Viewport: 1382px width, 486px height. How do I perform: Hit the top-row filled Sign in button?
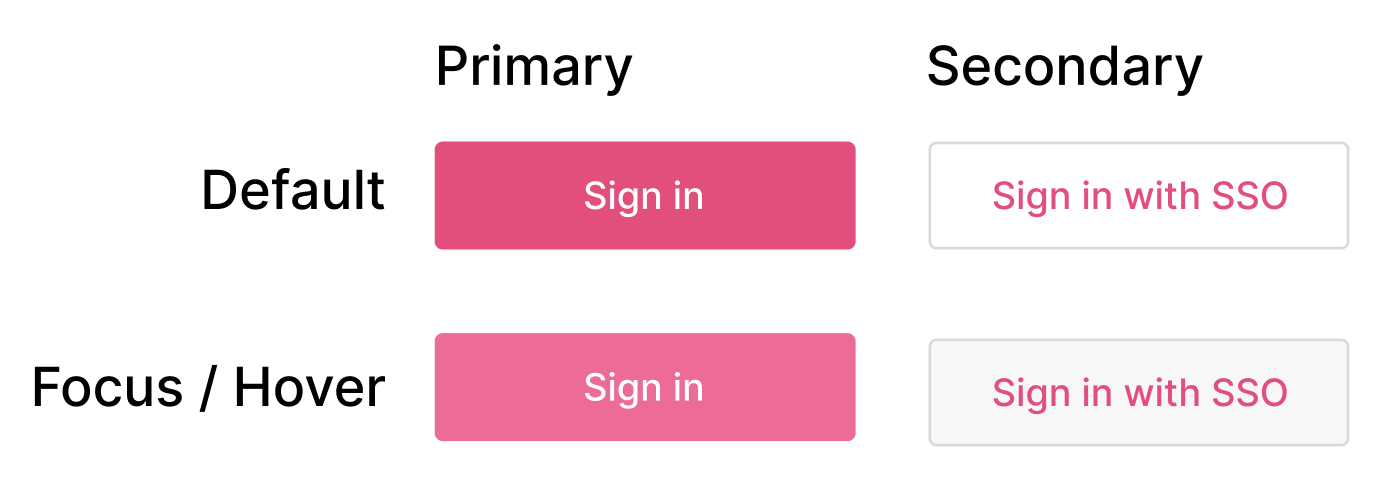click(644, 195)
